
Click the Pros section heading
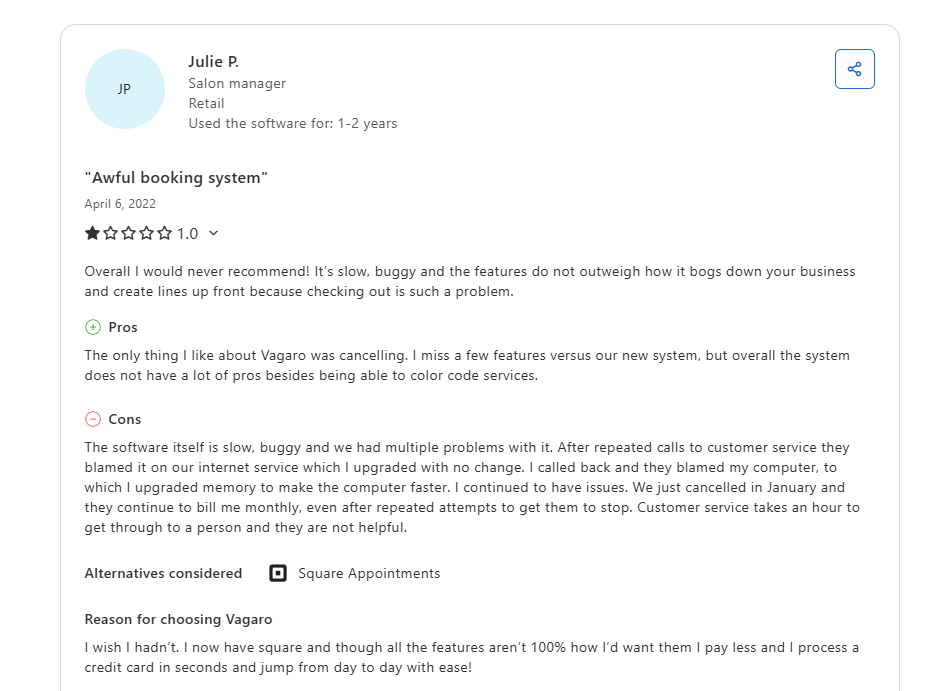(x=123, y=327)
